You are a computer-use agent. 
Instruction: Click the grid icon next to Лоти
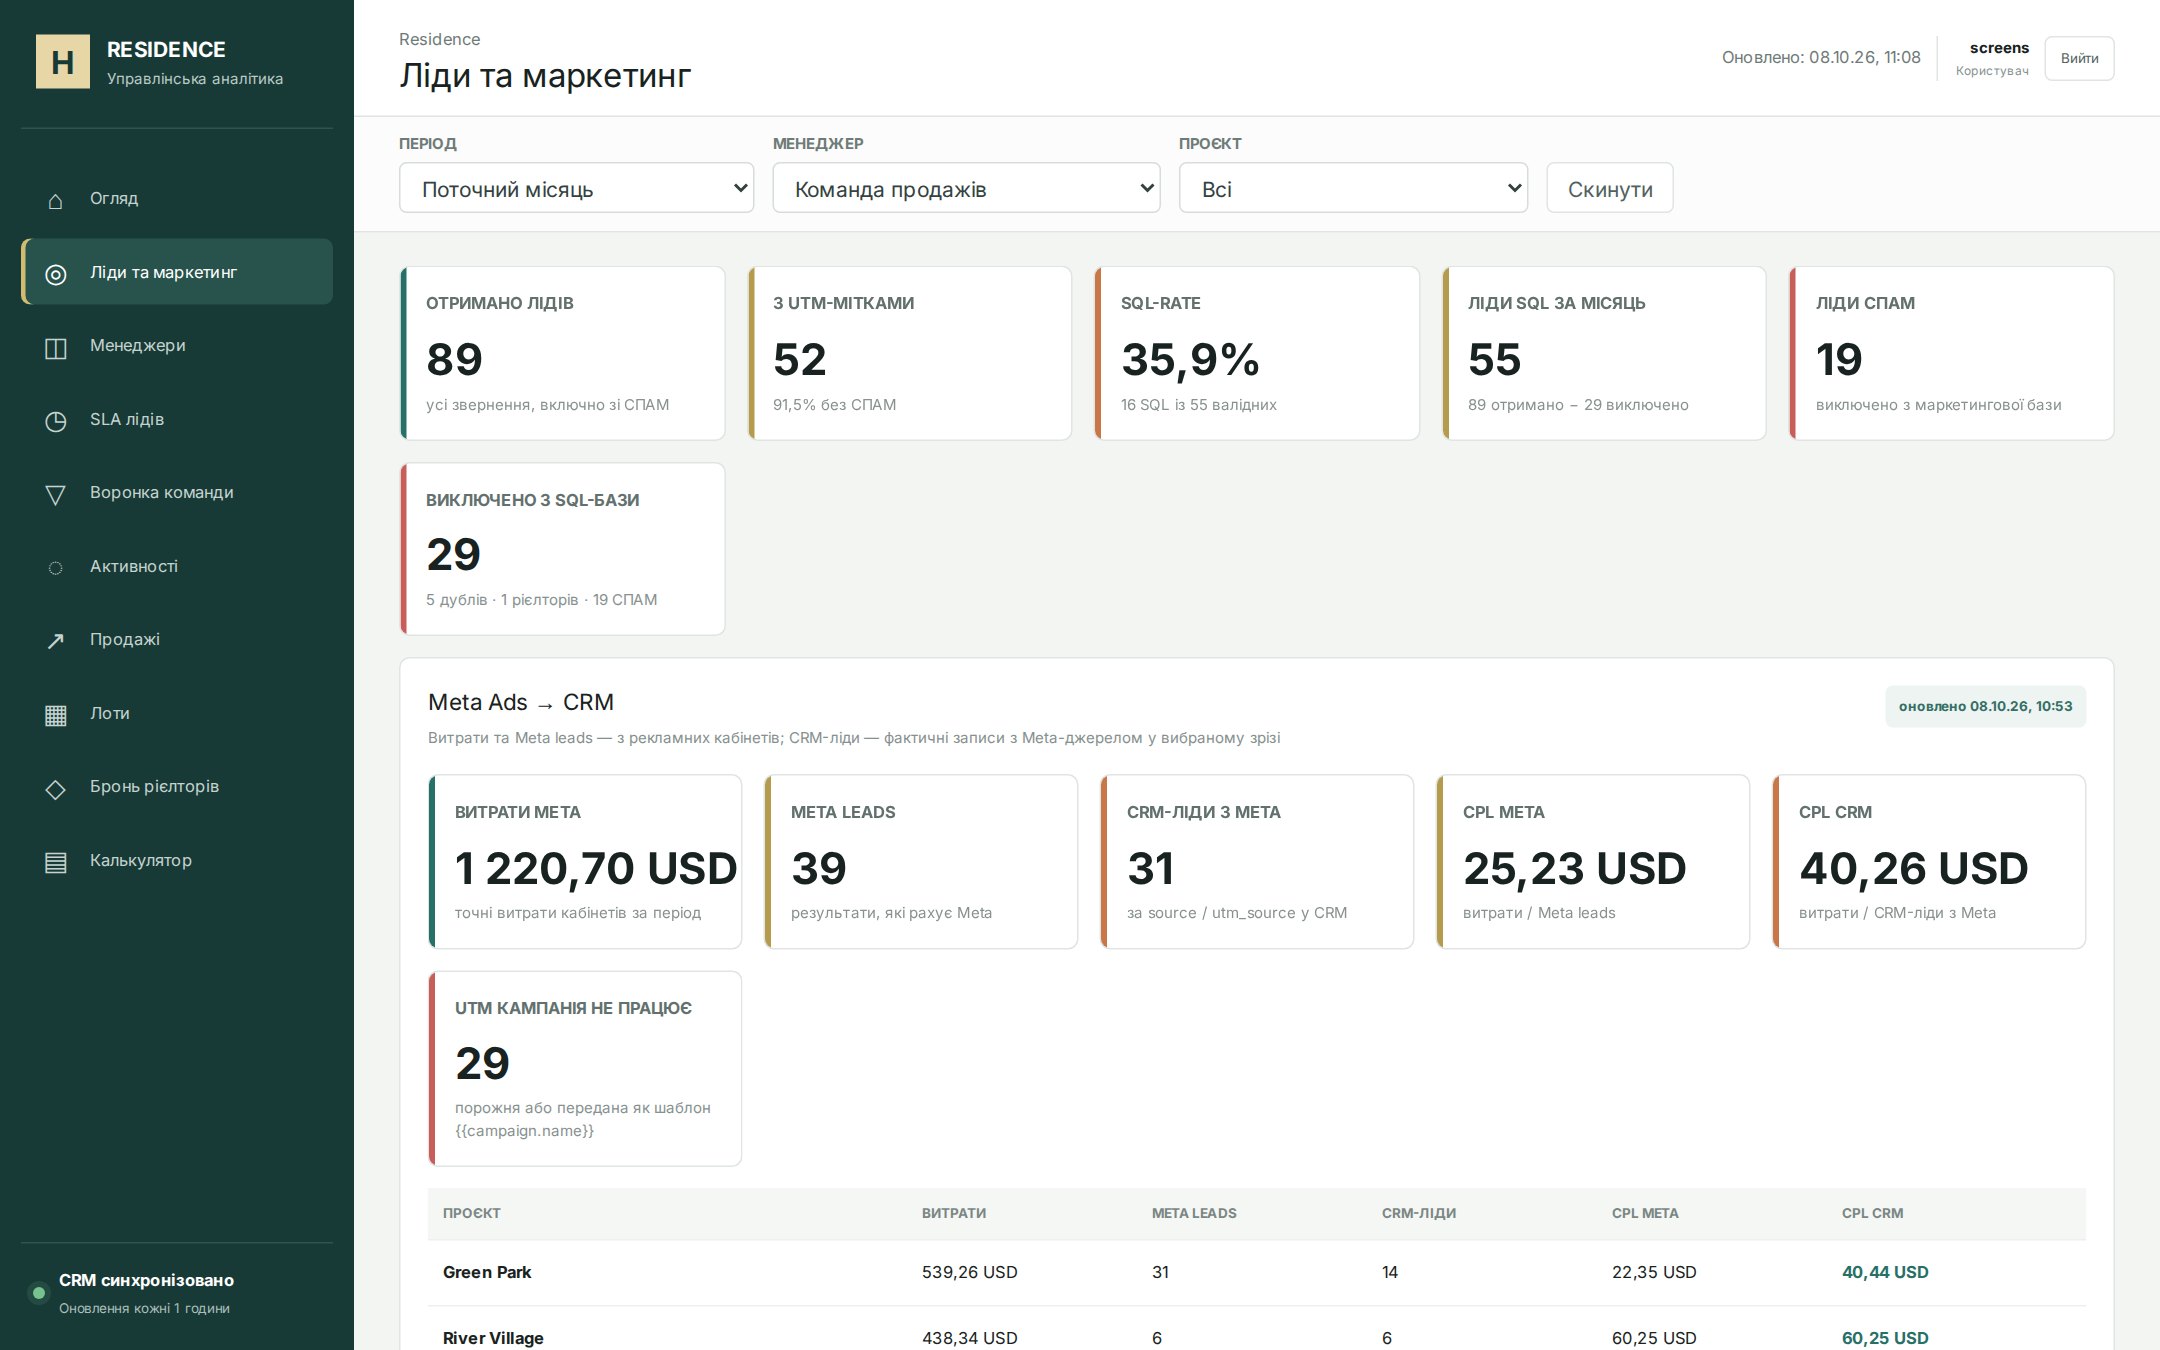click(x=55, y=715)
